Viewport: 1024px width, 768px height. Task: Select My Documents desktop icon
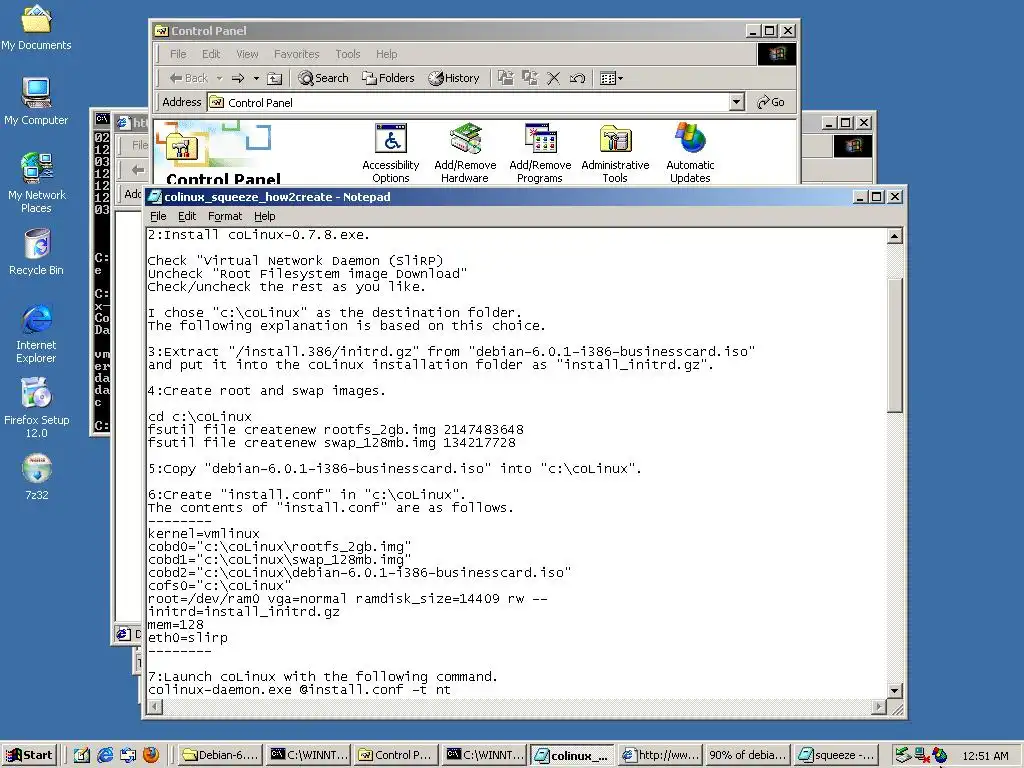(x=37, y=27)
